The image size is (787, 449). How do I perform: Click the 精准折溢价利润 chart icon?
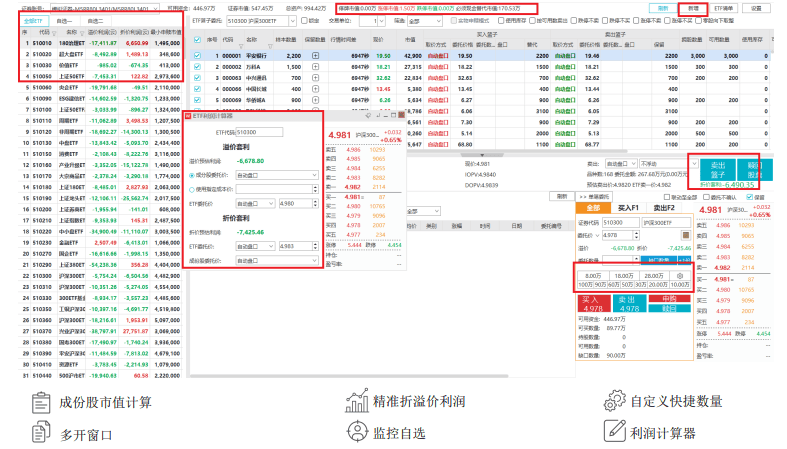pyautogui.click(x=357, y=400)
